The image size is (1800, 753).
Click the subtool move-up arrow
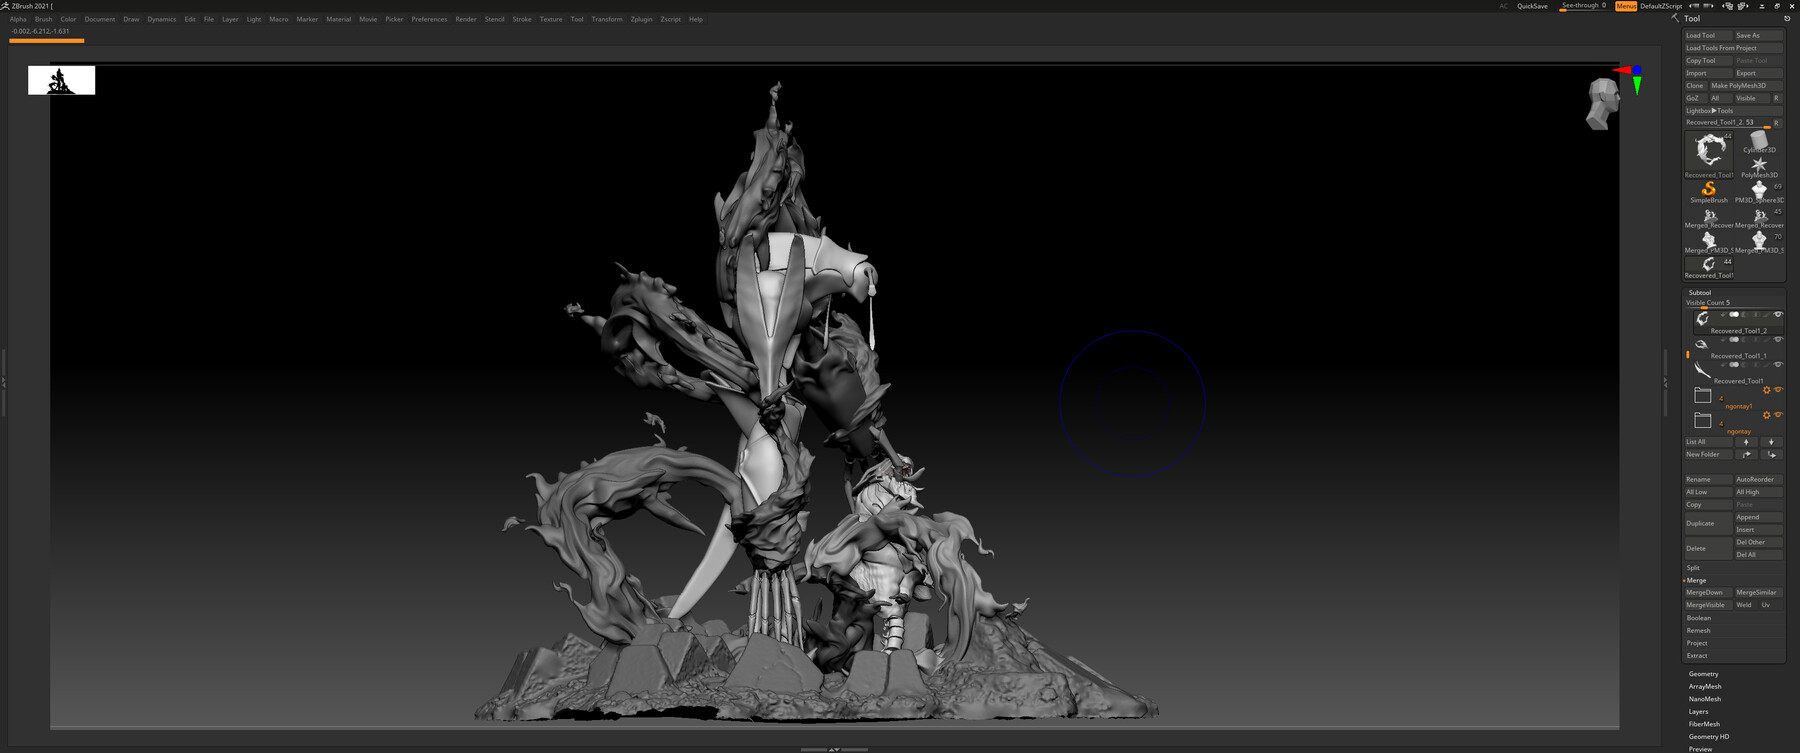[x=1746, y=441]
